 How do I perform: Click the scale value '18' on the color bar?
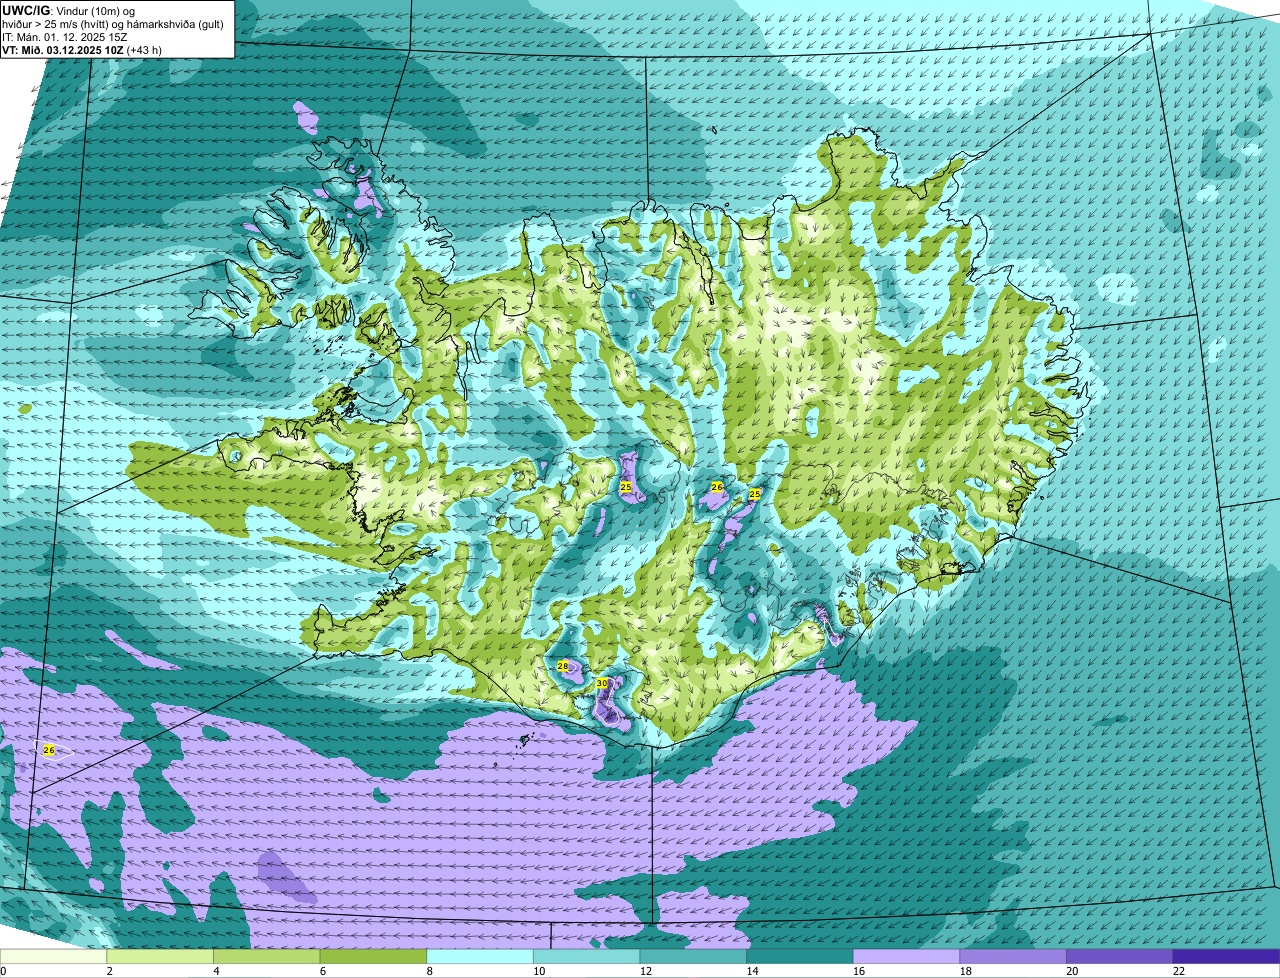click(x=965, y=971)
